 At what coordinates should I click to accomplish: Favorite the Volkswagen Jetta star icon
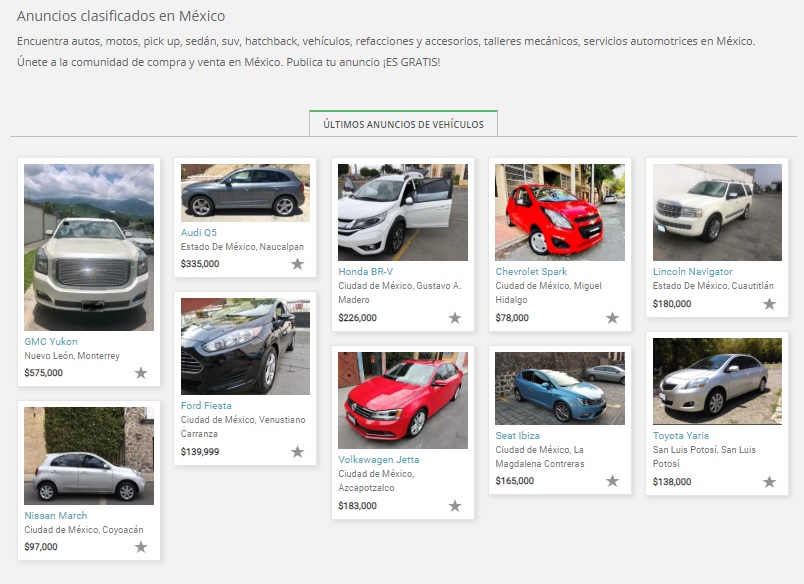pyautogui.click(x=455, y=506)
